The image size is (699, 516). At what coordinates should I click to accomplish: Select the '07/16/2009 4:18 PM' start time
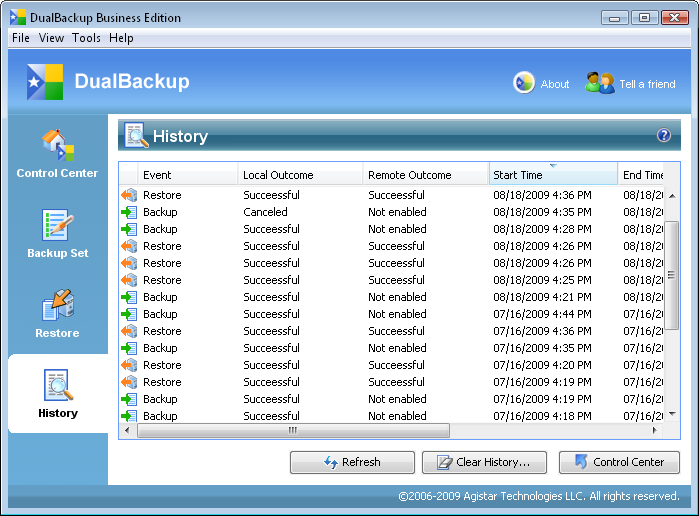click(x=542, y=416)
